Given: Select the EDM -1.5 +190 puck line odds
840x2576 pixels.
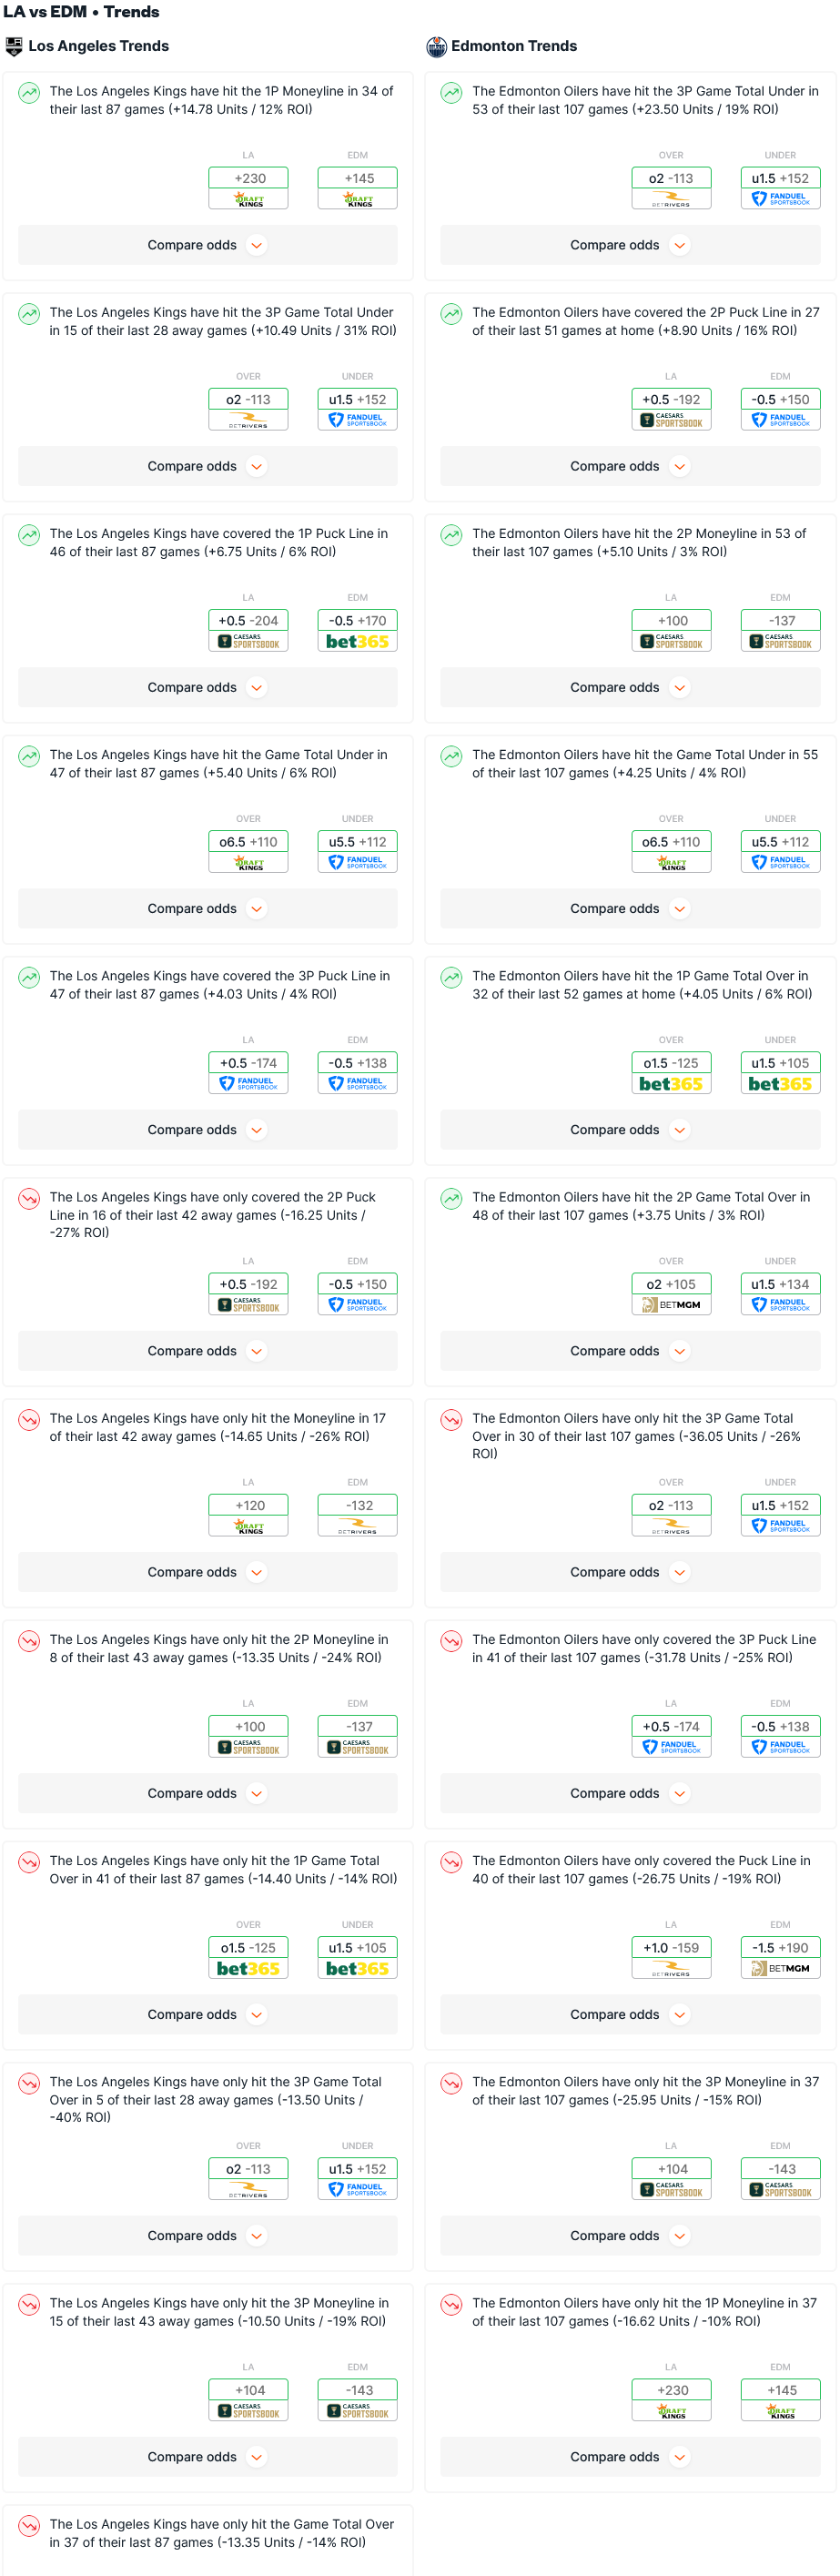Looking at the screenshot, I should click(780, 1948).
